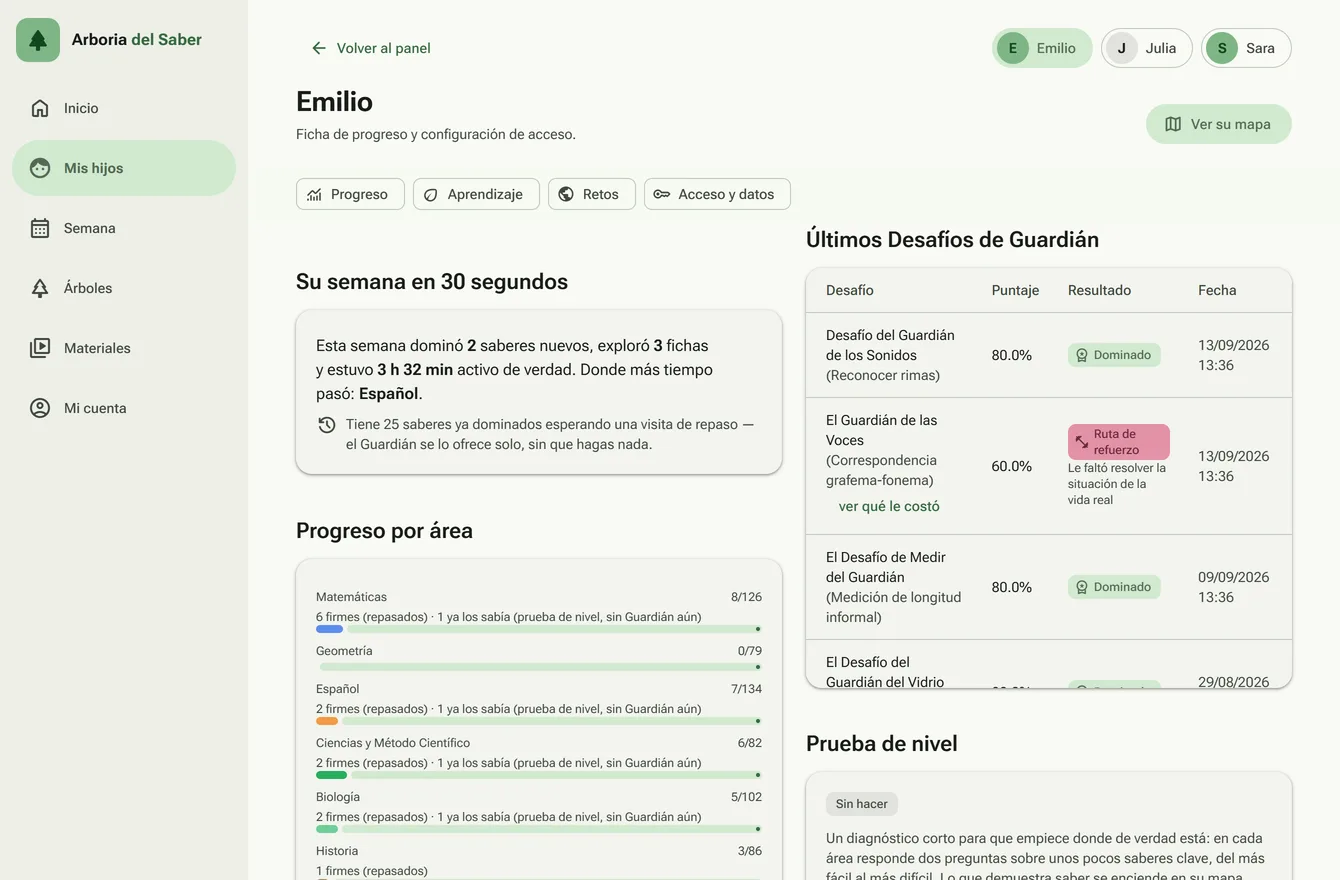The width and height of the screenshot is (1340, 880).
Task: Open Mi cuenta from the sidebar
Action: click(x=124, y=408)
